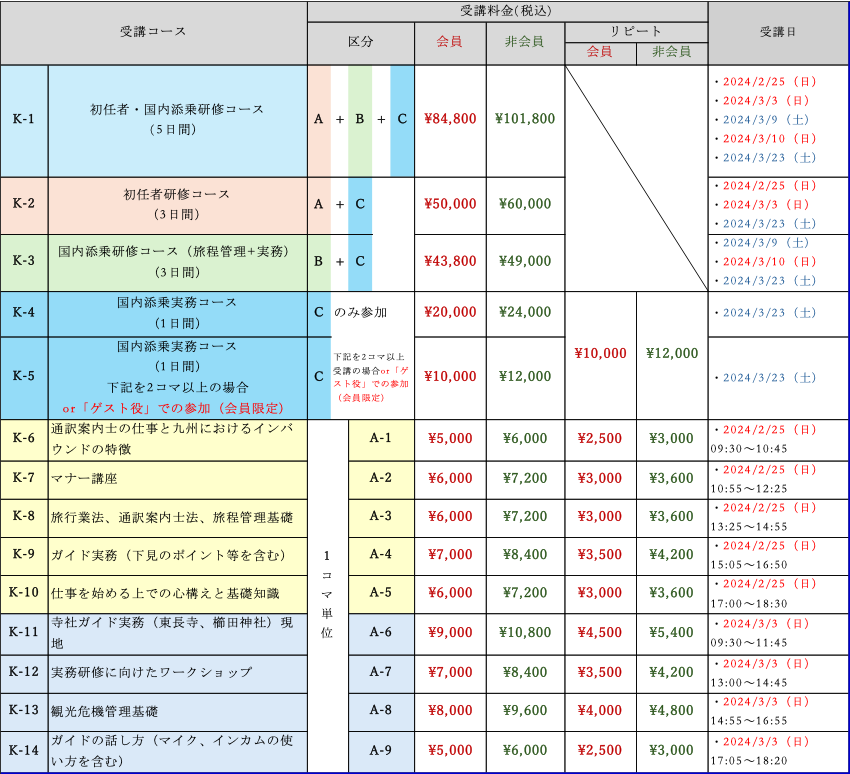Select the K-11 course code cell

pos(24,634)
